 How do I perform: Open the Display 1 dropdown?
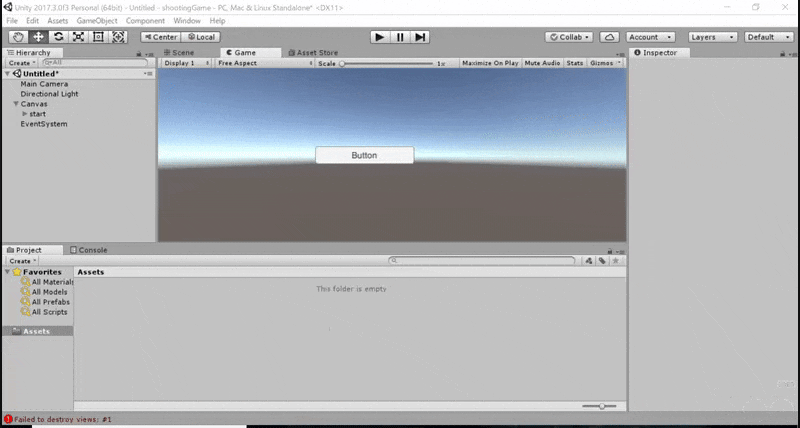[x=186, y=63]
